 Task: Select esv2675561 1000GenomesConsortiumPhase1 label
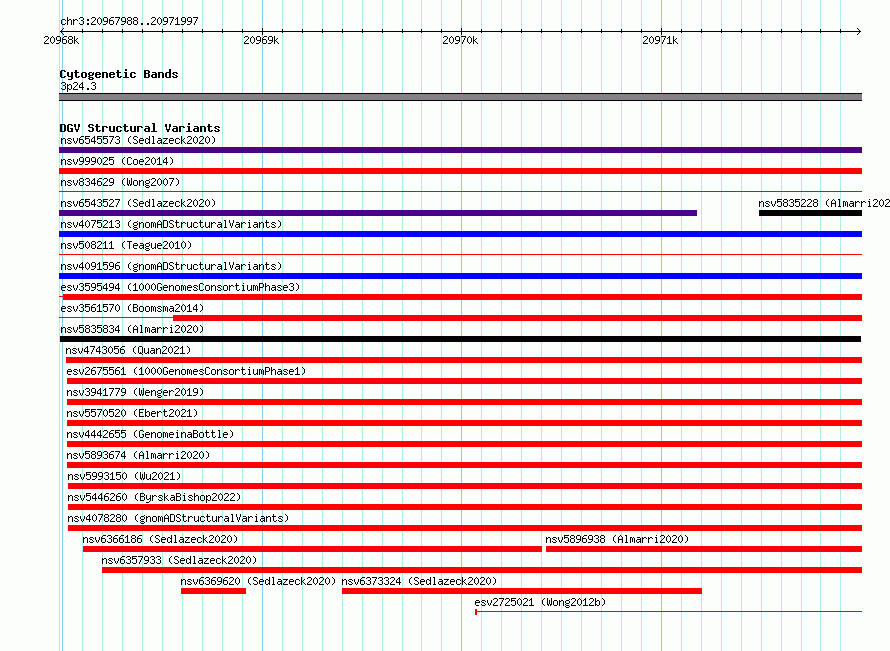(x=186, y=371)
